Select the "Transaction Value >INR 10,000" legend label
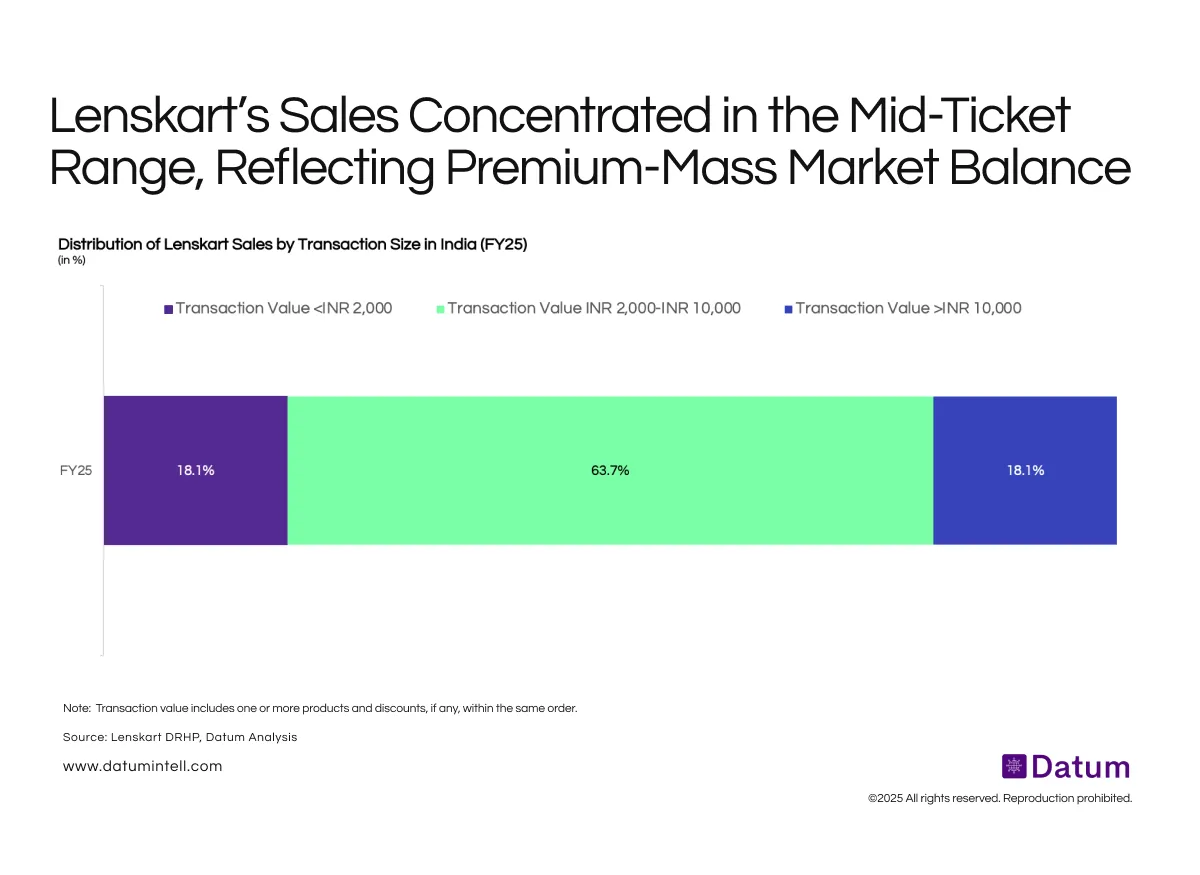The height and width of the screenshot is (875, 1200). [908, 308]
